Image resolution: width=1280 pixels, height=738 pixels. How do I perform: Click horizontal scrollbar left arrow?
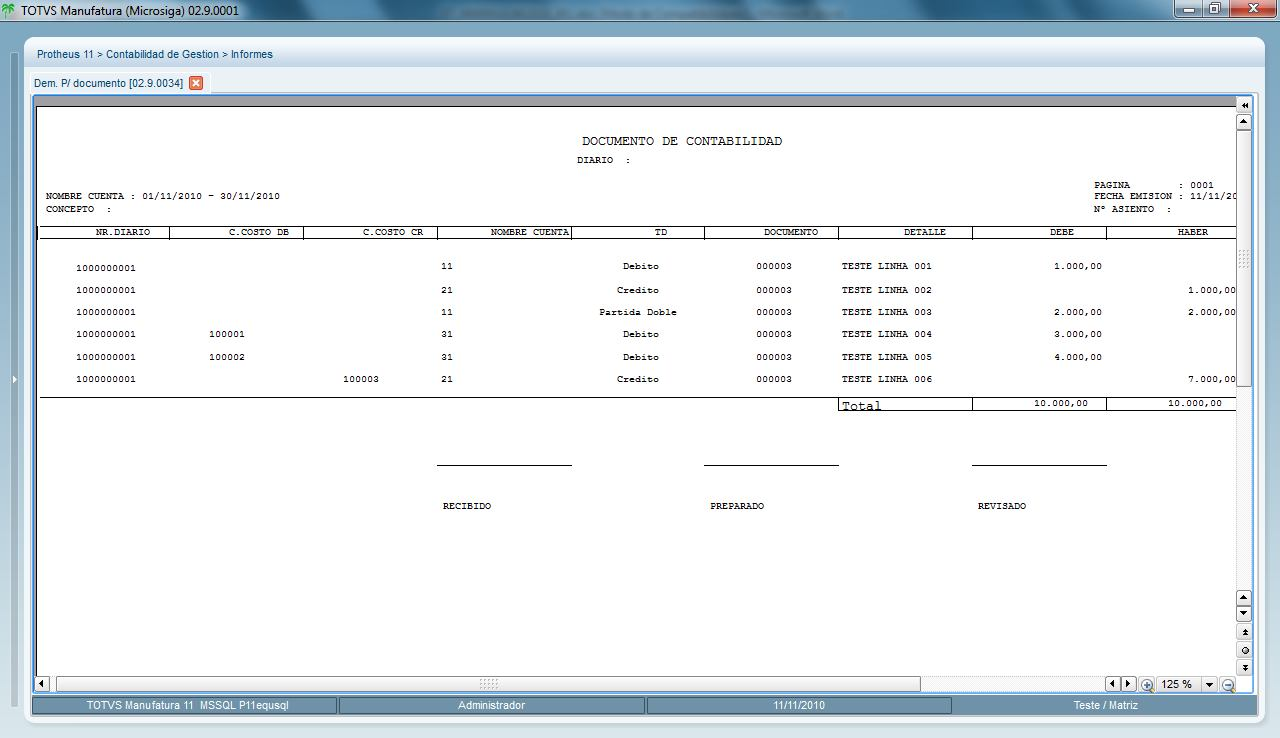(x=42, y=684)
